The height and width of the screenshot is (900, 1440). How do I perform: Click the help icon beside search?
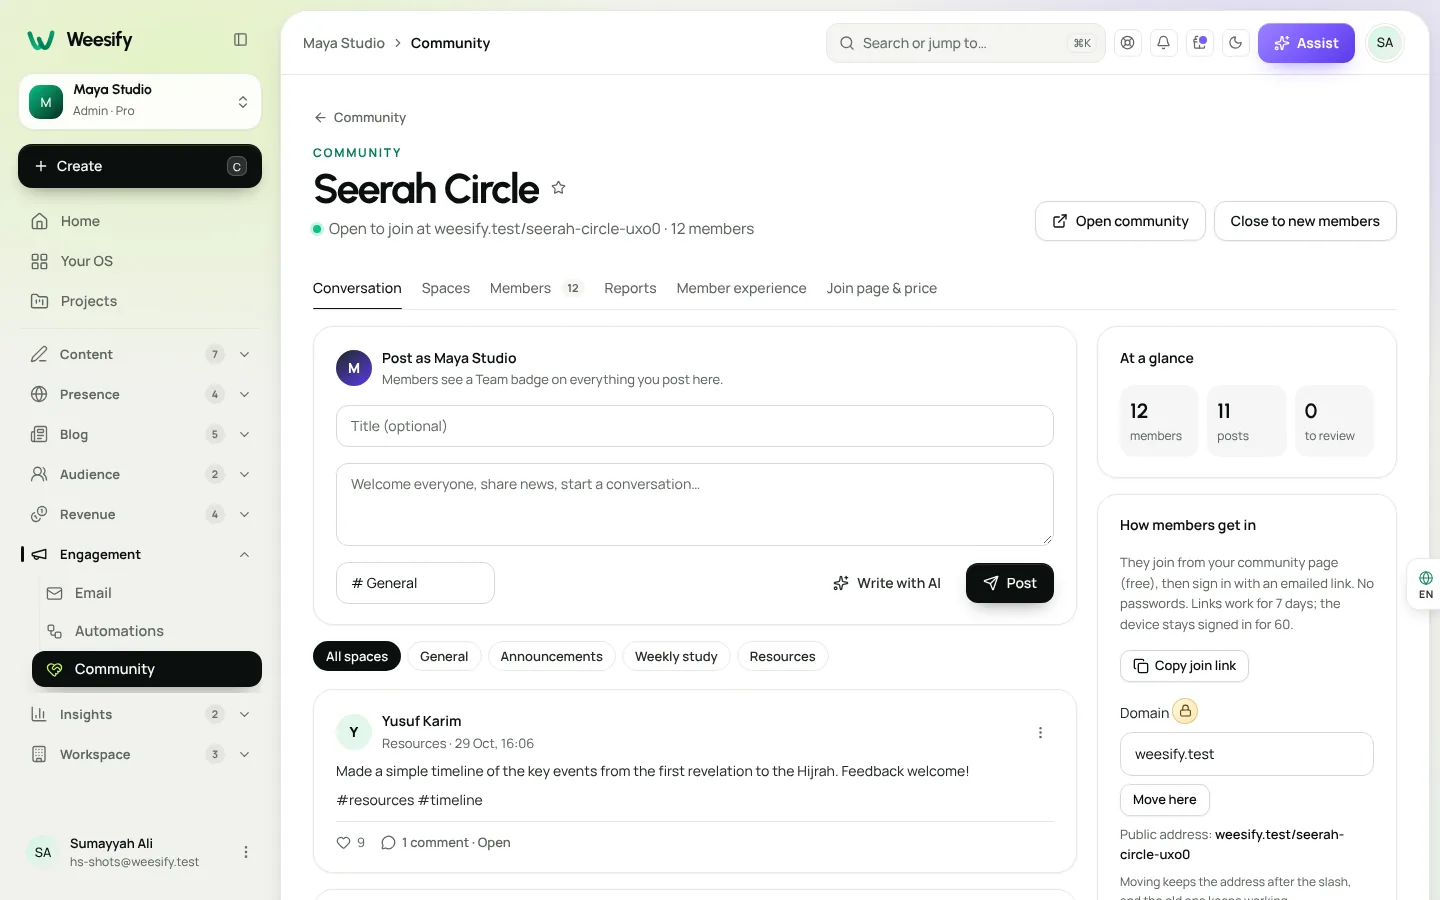tap(1128, 43)
